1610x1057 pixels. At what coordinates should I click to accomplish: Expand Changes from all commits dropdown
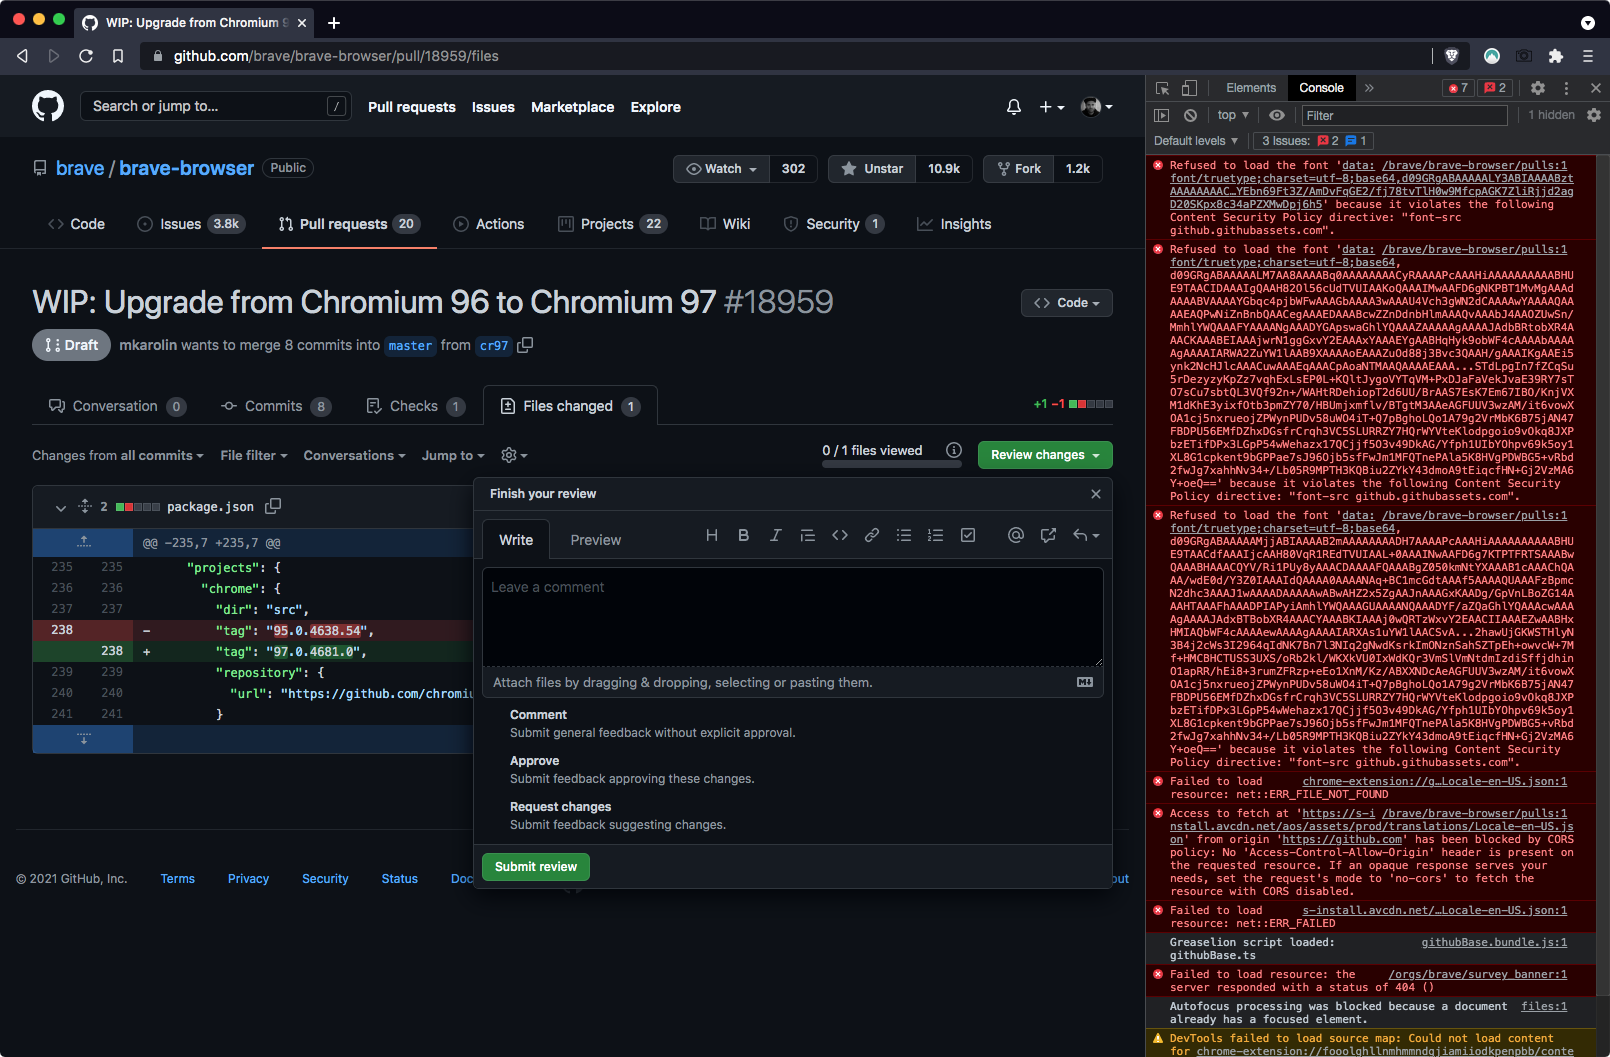coord(118,455)
